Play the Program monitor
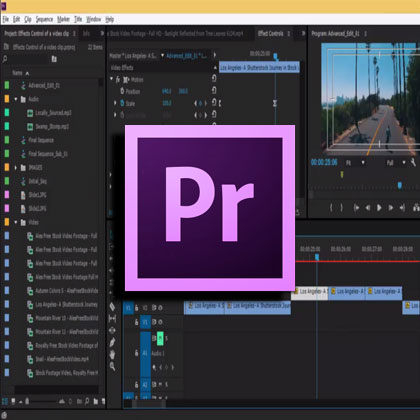The image size is (420, 420). [379, 208]
